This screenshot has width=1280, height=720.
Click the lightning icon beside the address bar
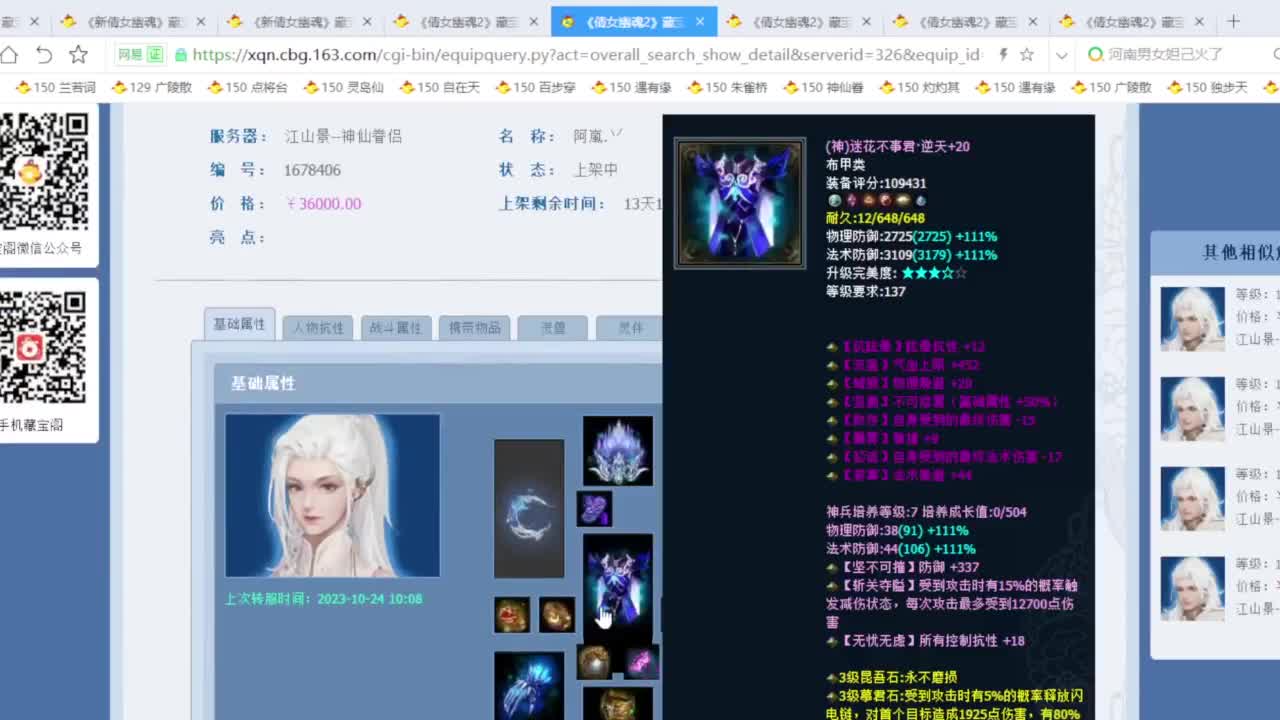1001,57
